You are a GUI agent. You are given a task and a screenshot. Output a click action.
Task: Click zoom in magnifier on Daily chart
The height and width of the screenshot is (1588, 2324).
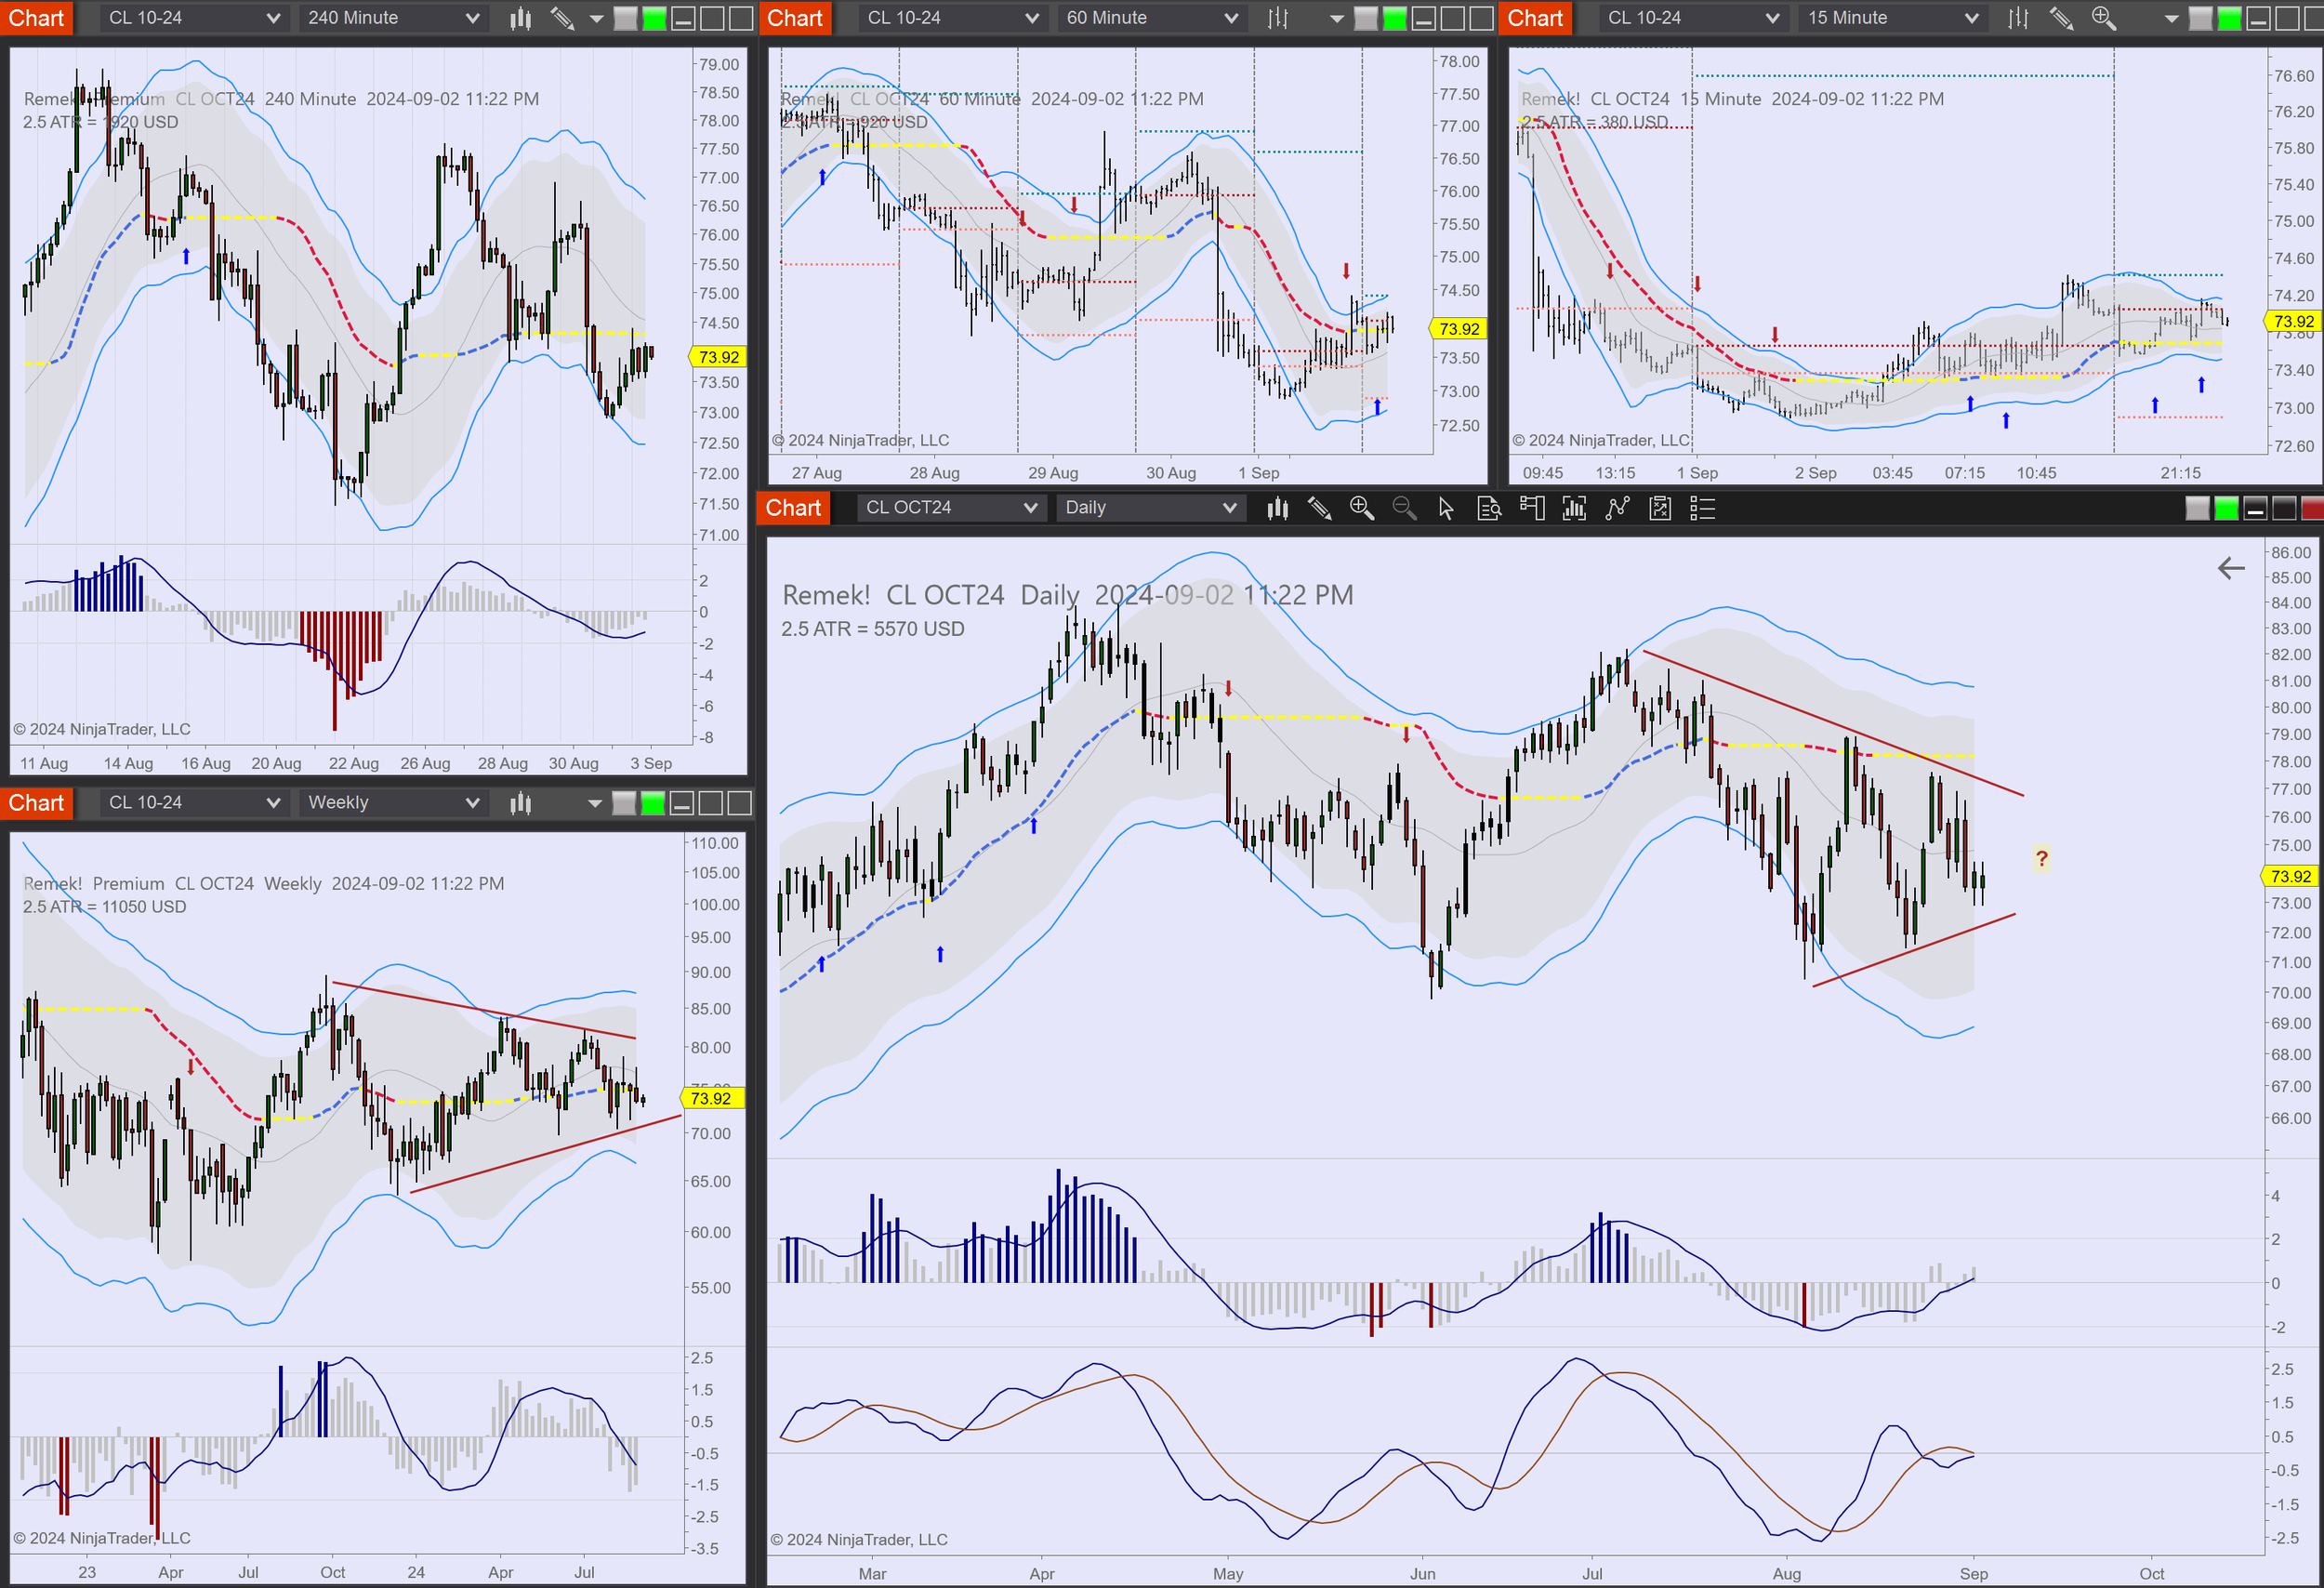pos(1361,508)
